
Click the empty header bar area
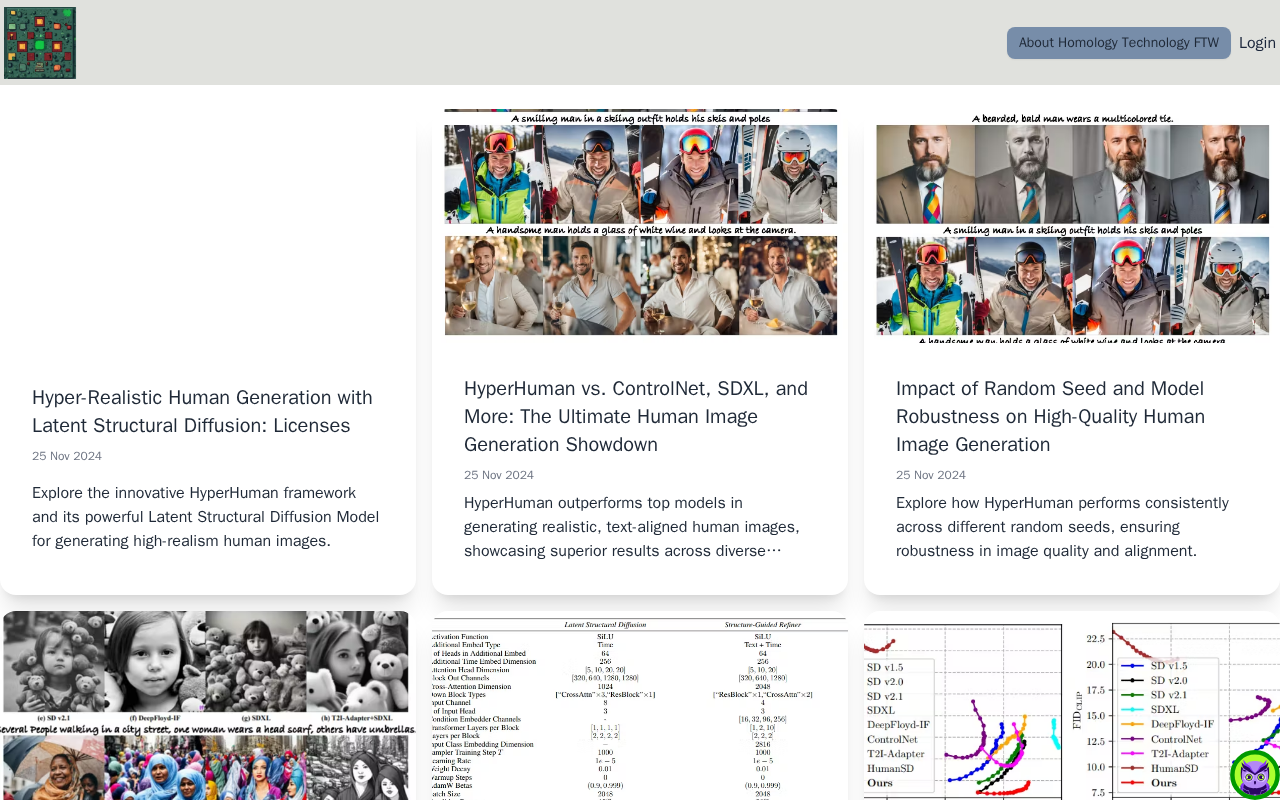[540, 43]
